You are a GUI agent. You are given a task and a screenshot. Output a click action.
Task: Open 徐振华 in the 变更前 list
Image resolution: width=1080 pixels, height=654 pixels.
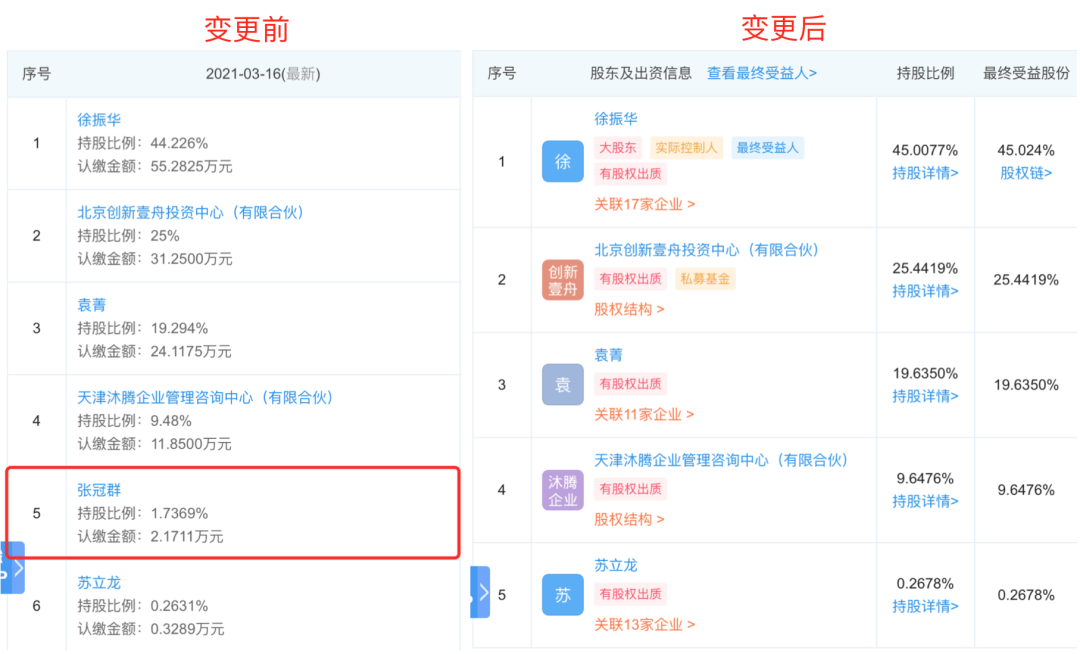(99, 120)
